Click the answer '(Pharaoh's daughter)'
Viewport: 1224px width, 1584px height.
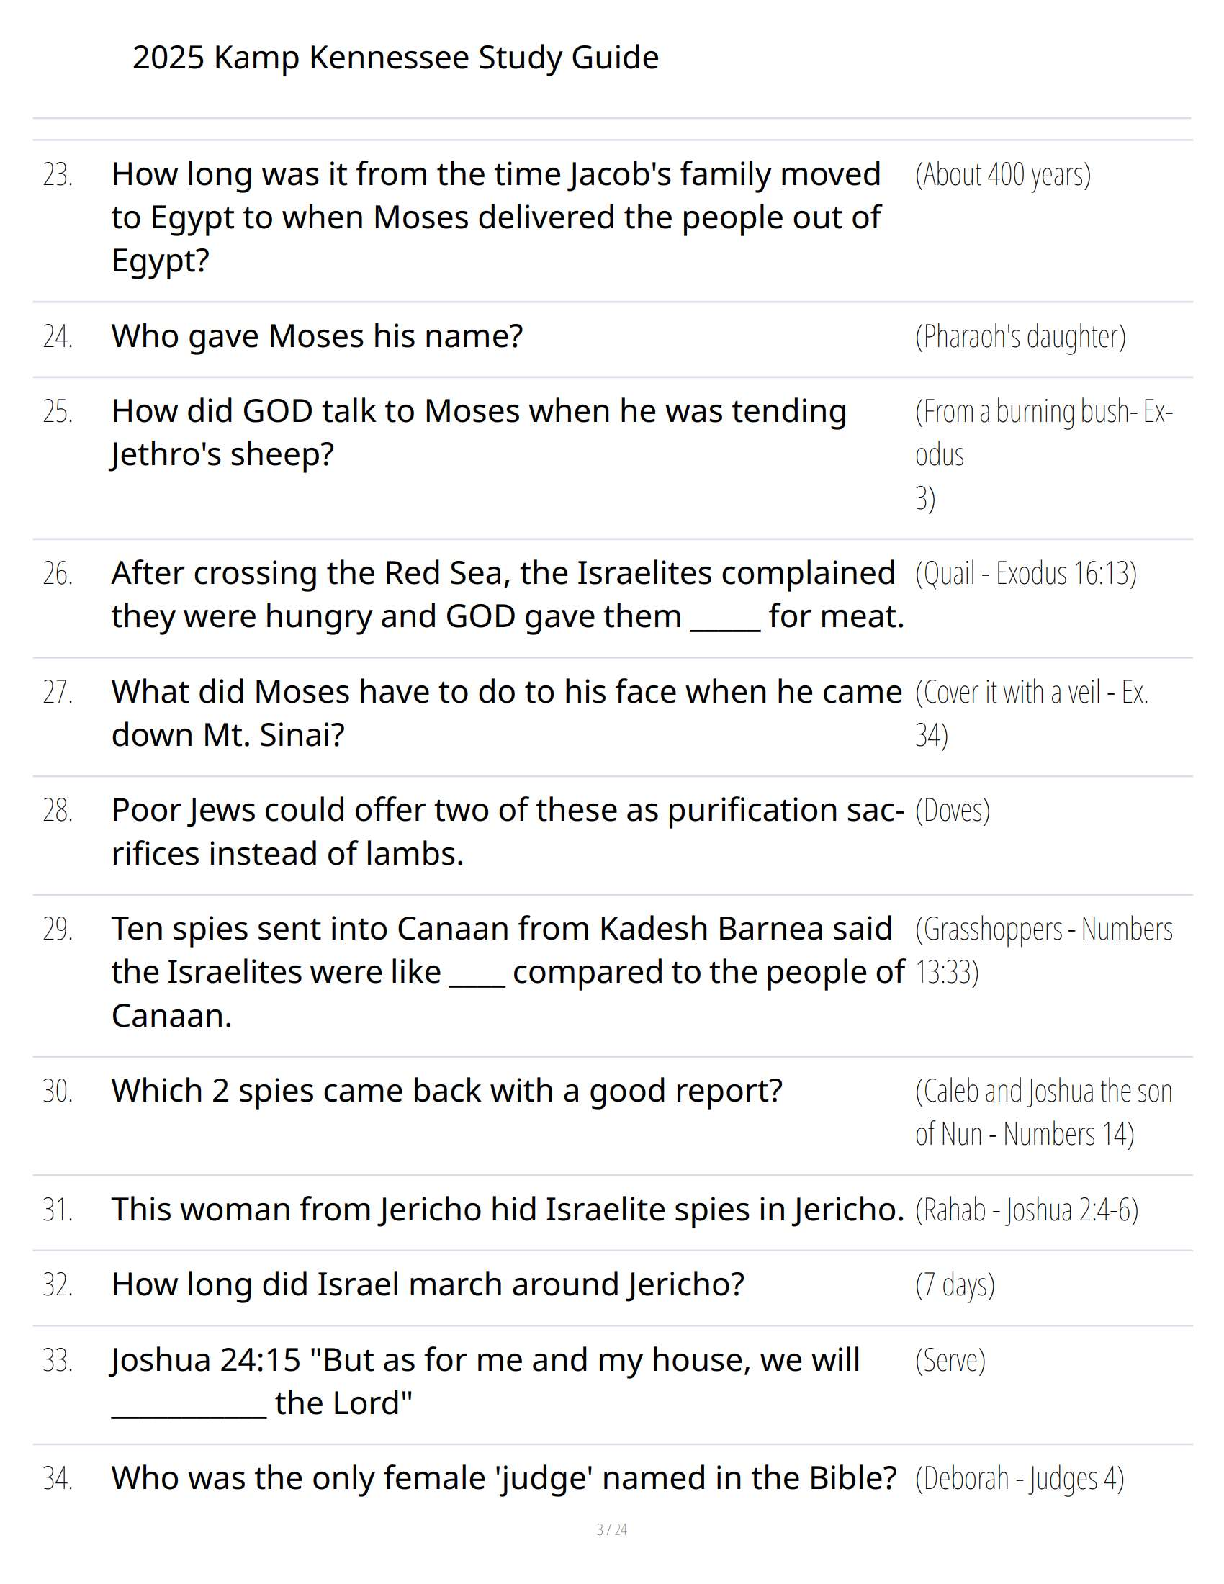pyautogui.click(x=1020, y=337)
